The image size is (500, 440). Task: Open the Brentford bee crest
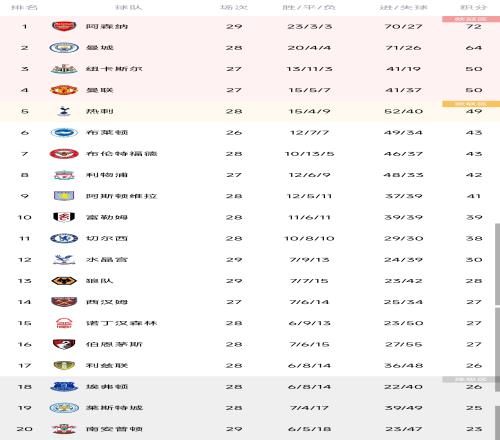pos(64,154)
